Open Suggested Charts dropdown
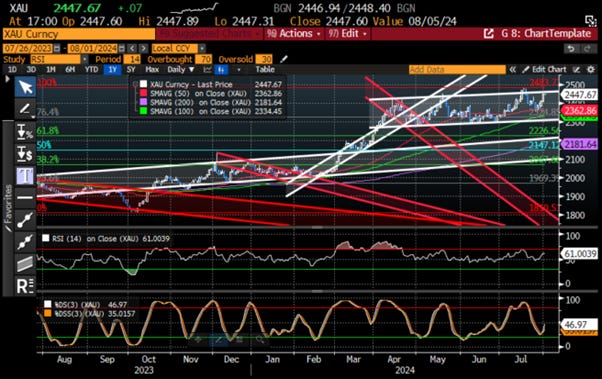 point(210,34)
